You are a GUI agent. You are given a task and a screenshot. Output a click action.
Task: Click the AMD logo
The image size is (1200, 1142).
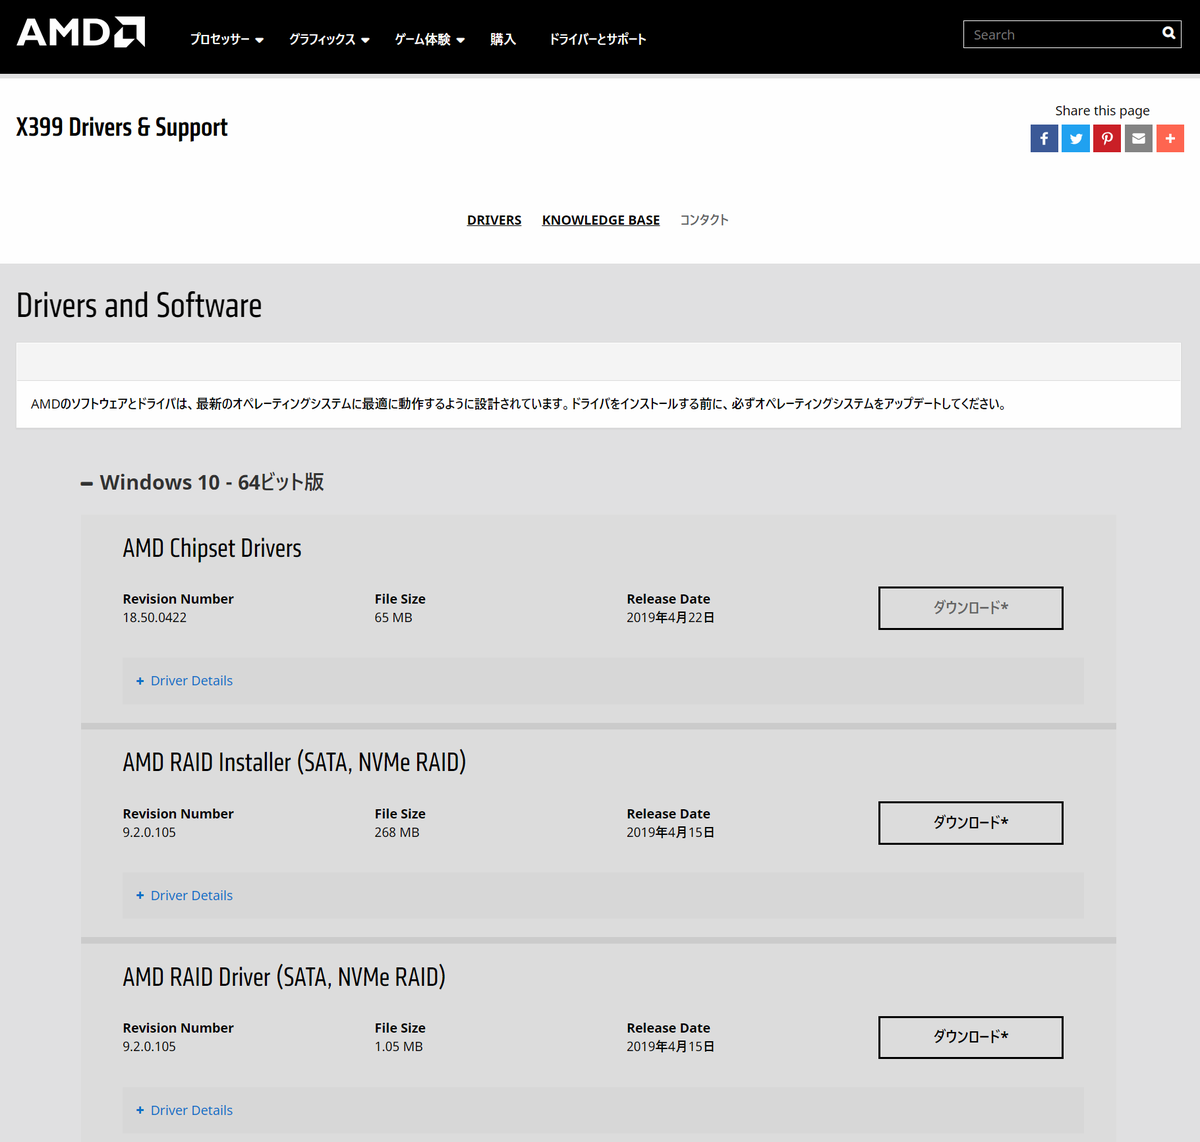(x=81, y=32)
